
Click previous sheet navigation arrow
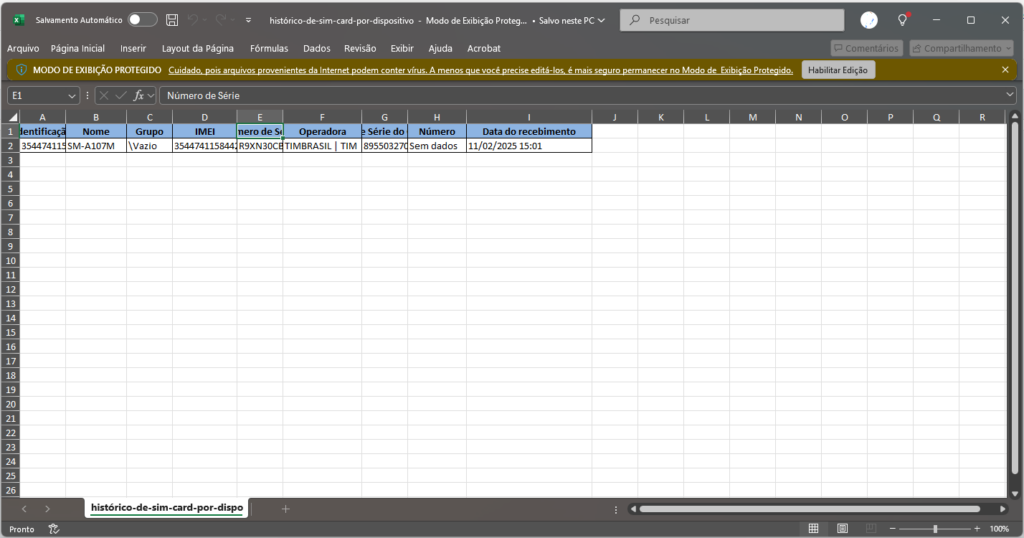click(x=24, y=509)
